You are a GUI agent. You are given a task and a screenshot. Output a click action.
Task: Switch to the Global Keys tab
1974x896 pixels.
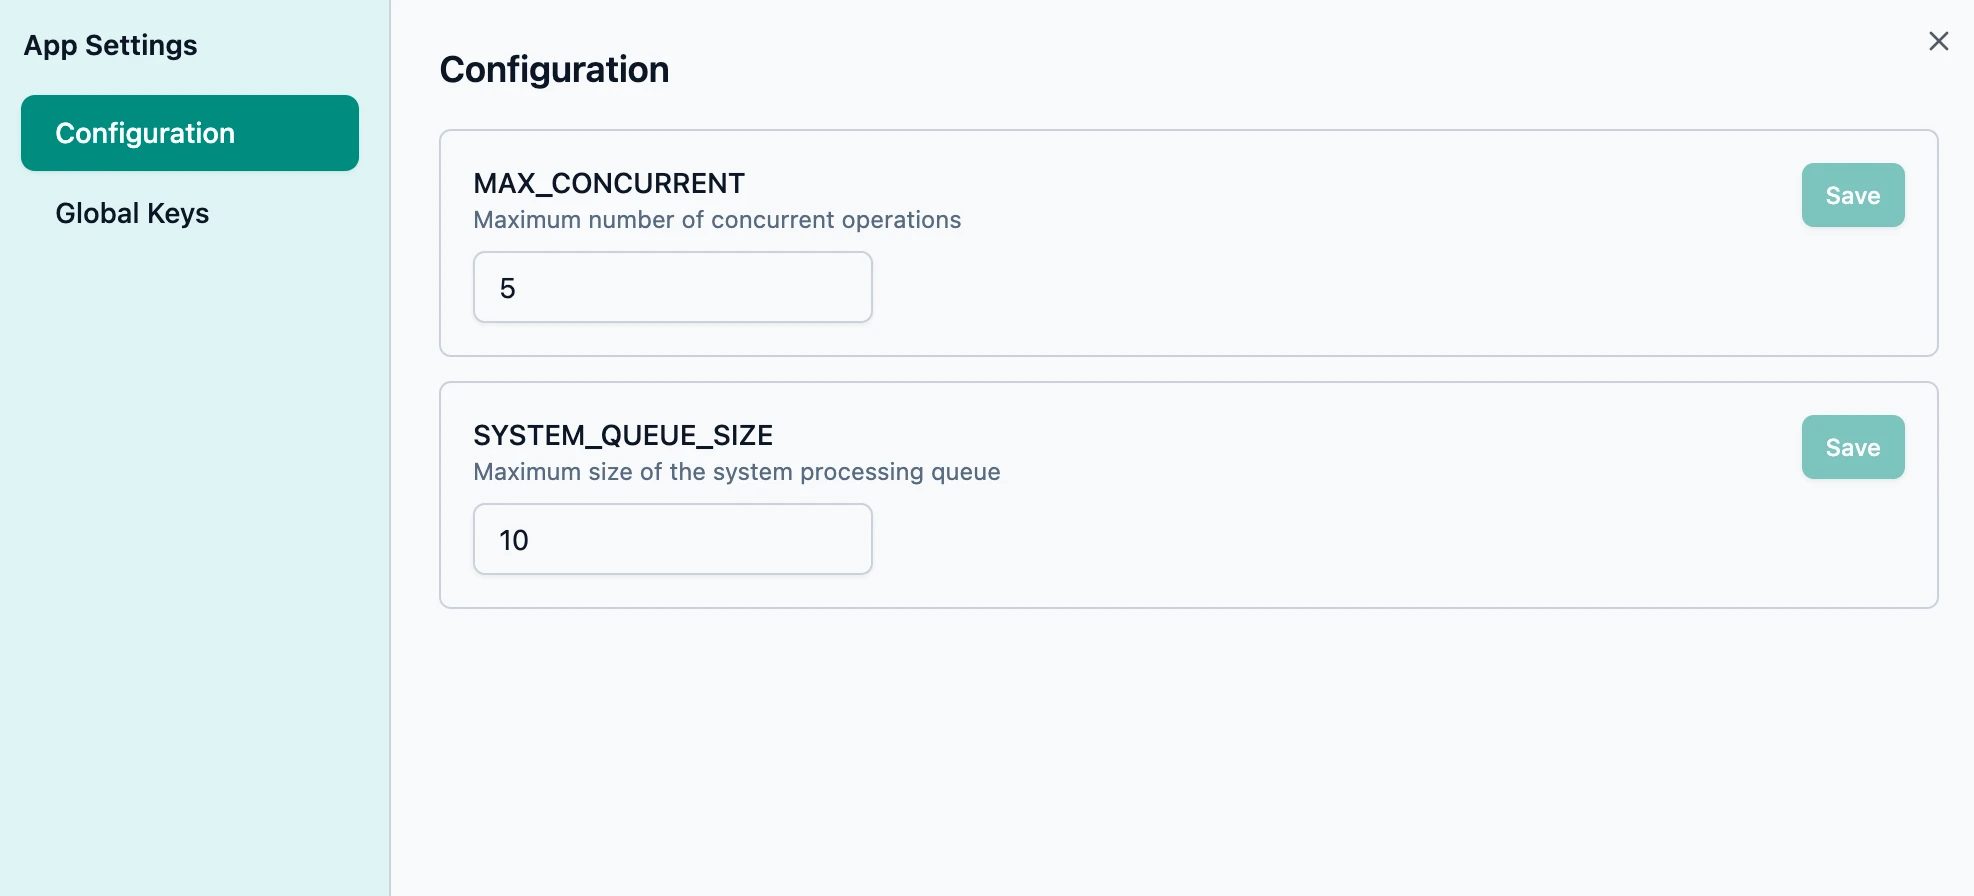pos(132,213)
